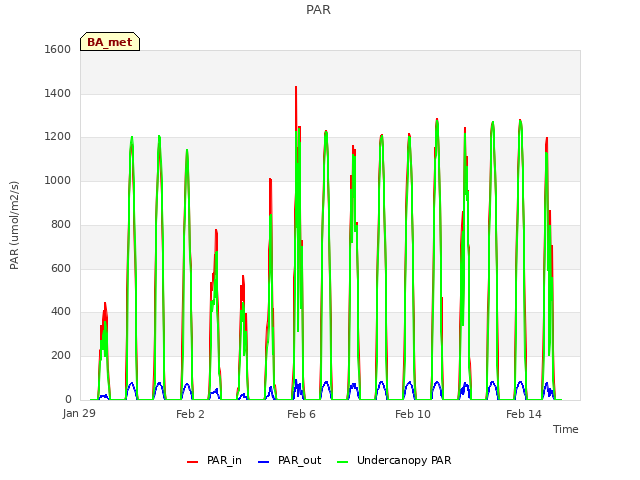Click the 600 y-axis tick label
The height and width of the screenshot is (480, 640).
coord(61,268)
